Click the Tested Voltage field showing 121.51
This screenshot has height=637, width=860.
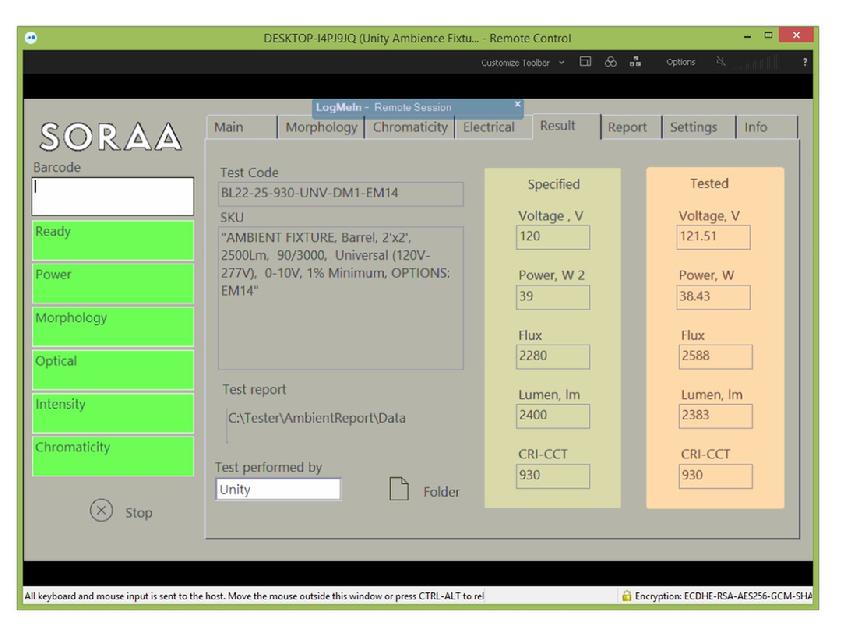click(x=714, y=238)
